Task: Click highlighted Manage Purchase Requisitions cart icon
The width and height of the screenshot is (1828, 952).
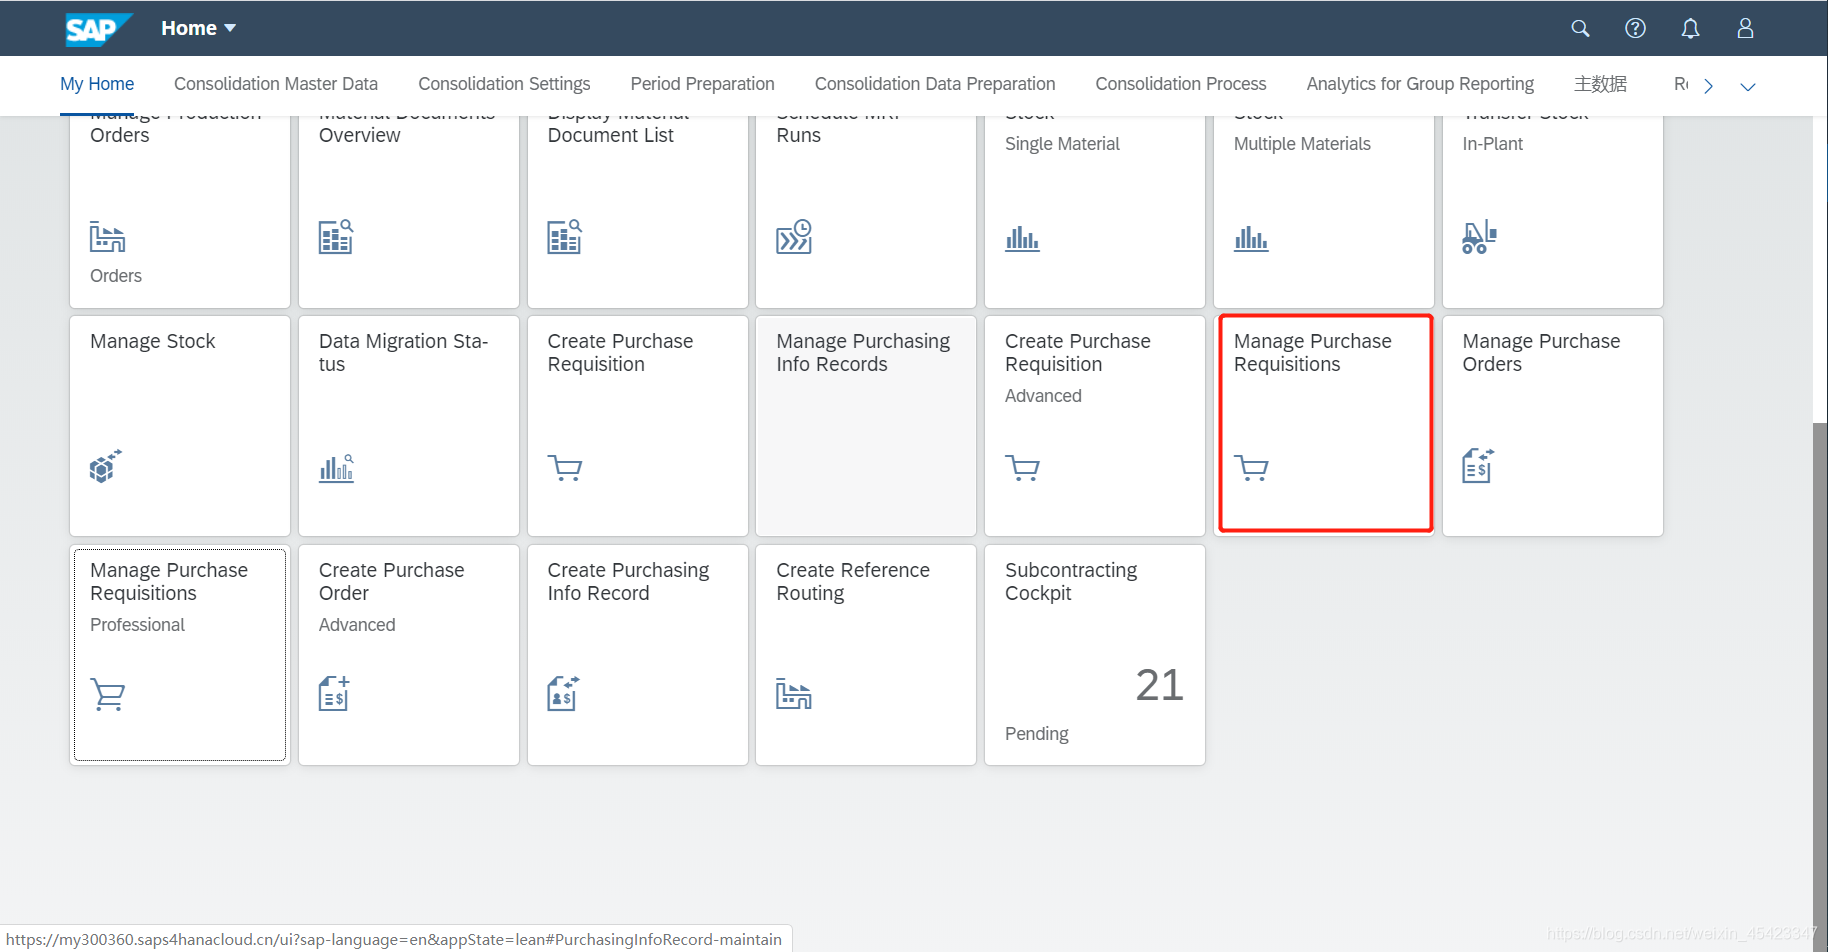Action: pyautogui.click(x=1251, y=467)
